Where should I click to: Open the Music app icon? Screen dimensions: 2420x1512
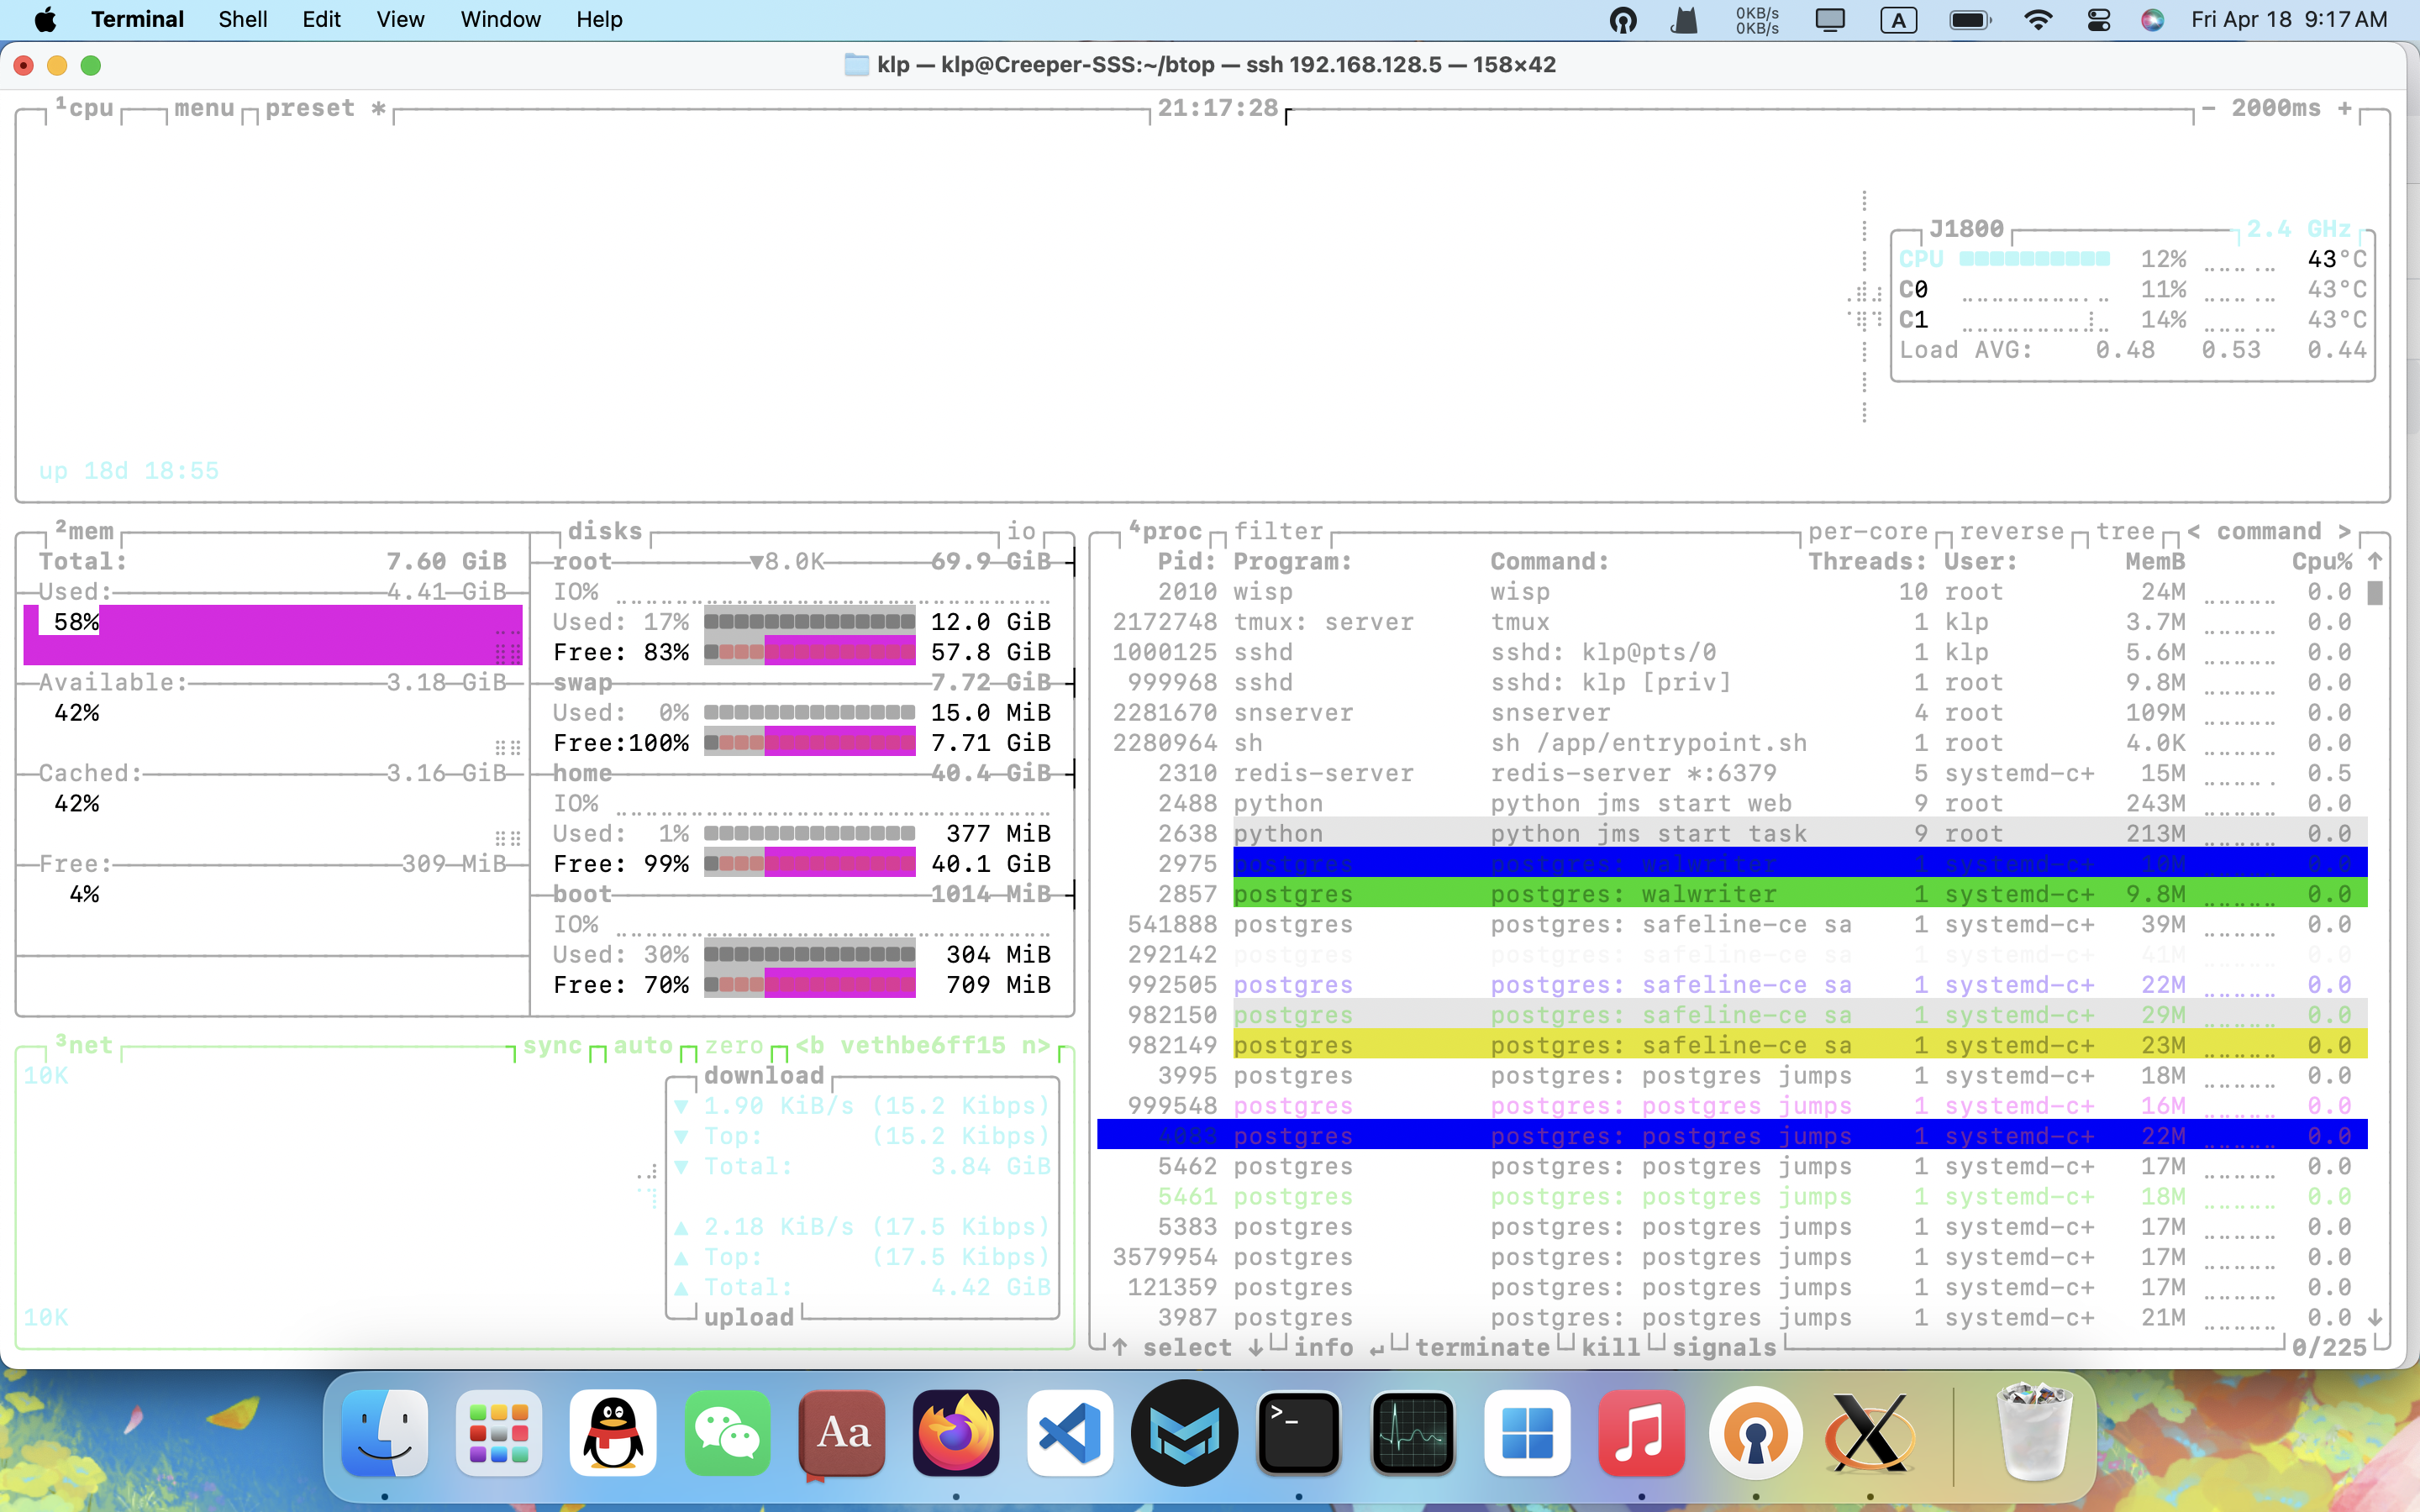1641,1434
